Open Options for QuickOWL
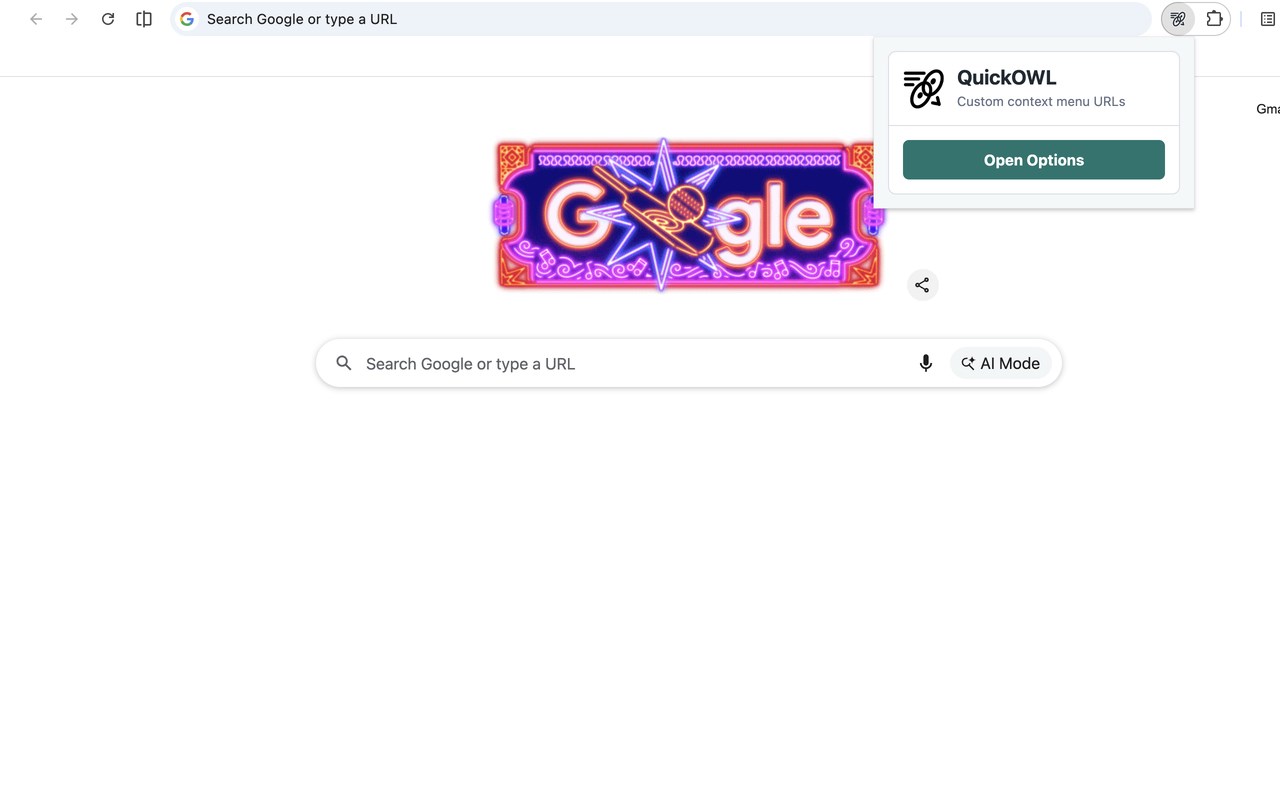 [x=1034, y=160]
